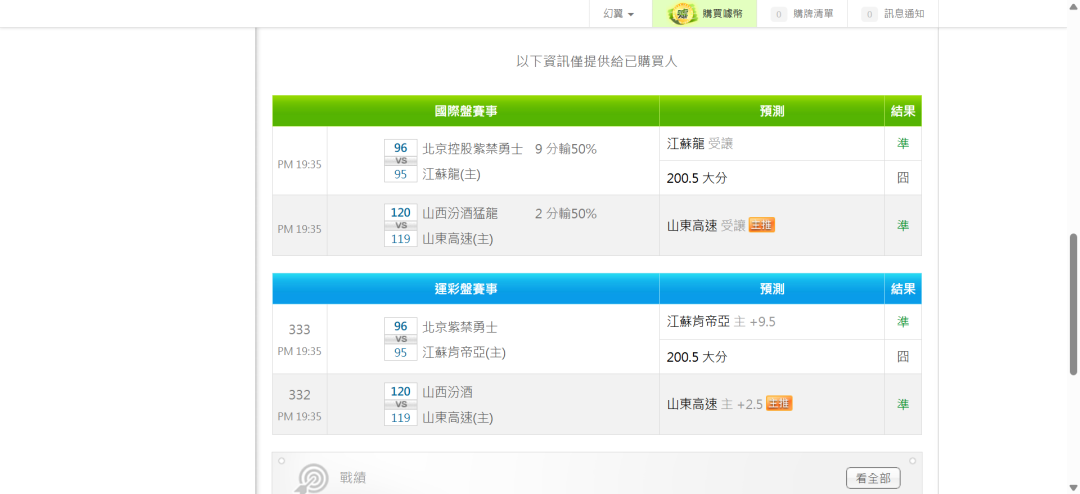Open the 購牌清單 tab
This screenshot has height=494, width=1080.
click(812, 14)
